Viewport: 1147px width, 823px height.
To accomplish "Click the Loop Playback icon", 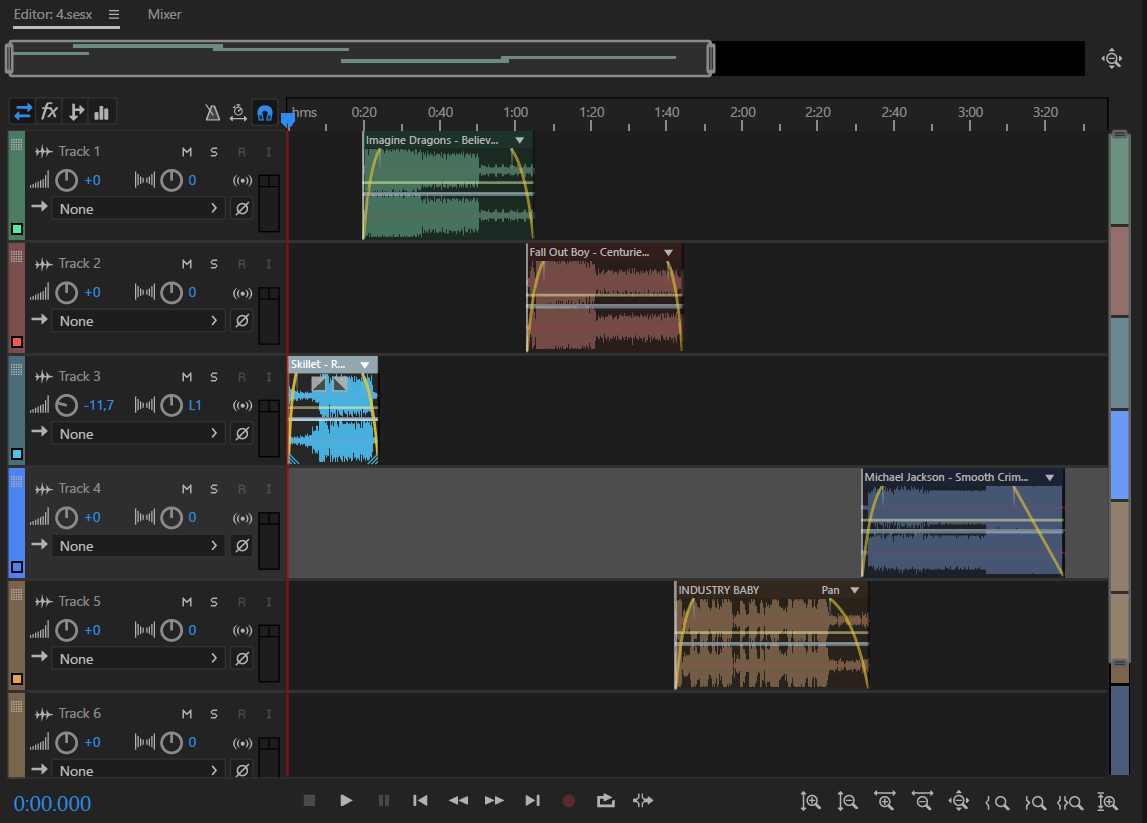I will click(605, 800).
